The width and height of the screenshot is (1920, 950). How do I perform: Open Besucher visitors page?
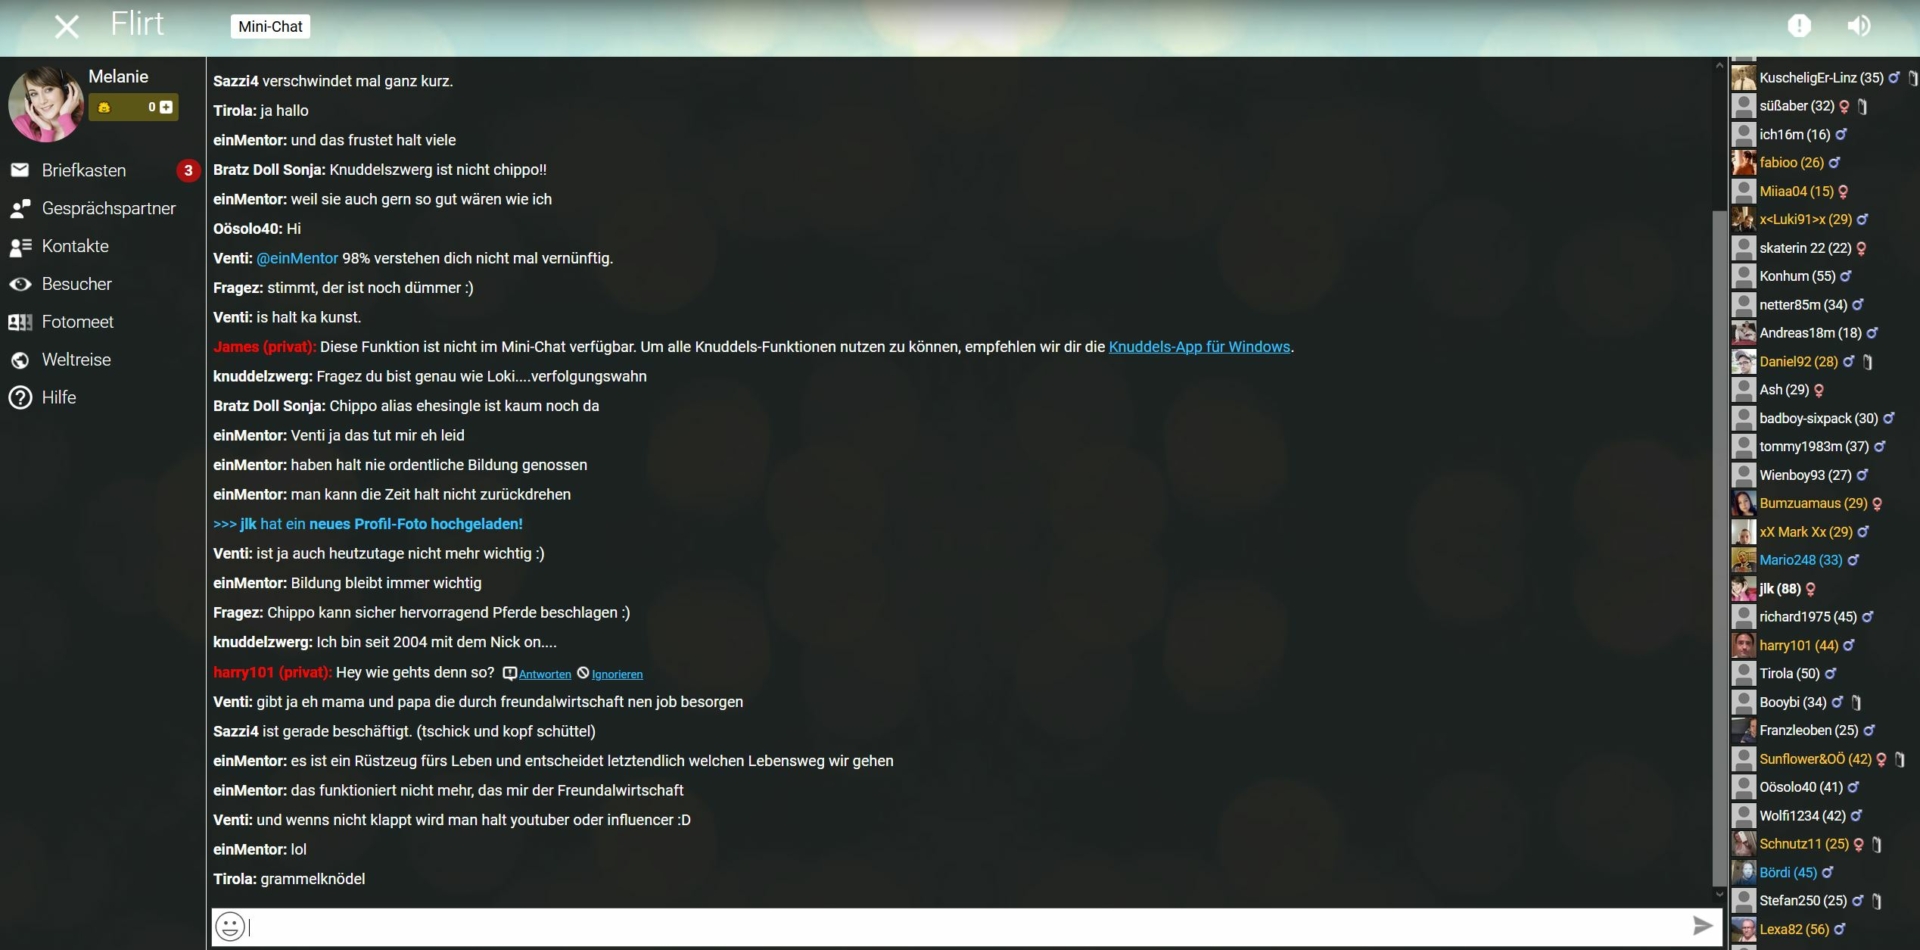tap(77, 284)
